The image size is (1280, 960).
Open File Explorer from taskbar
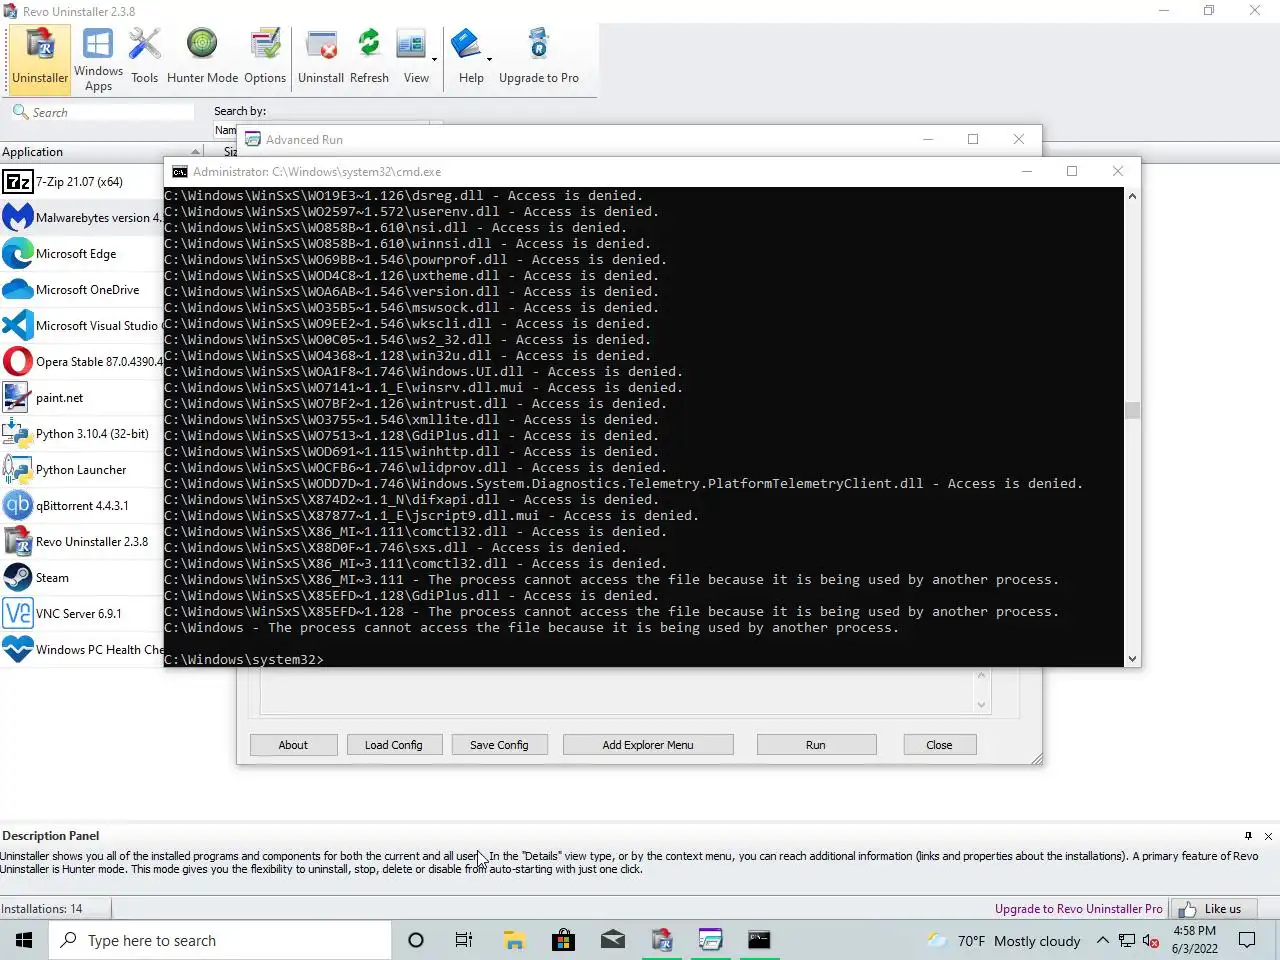point(514,940)
